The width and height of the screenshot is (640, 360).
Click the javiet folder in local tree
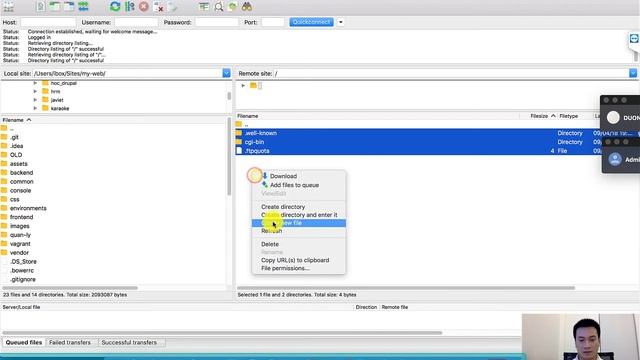[57, 100]
